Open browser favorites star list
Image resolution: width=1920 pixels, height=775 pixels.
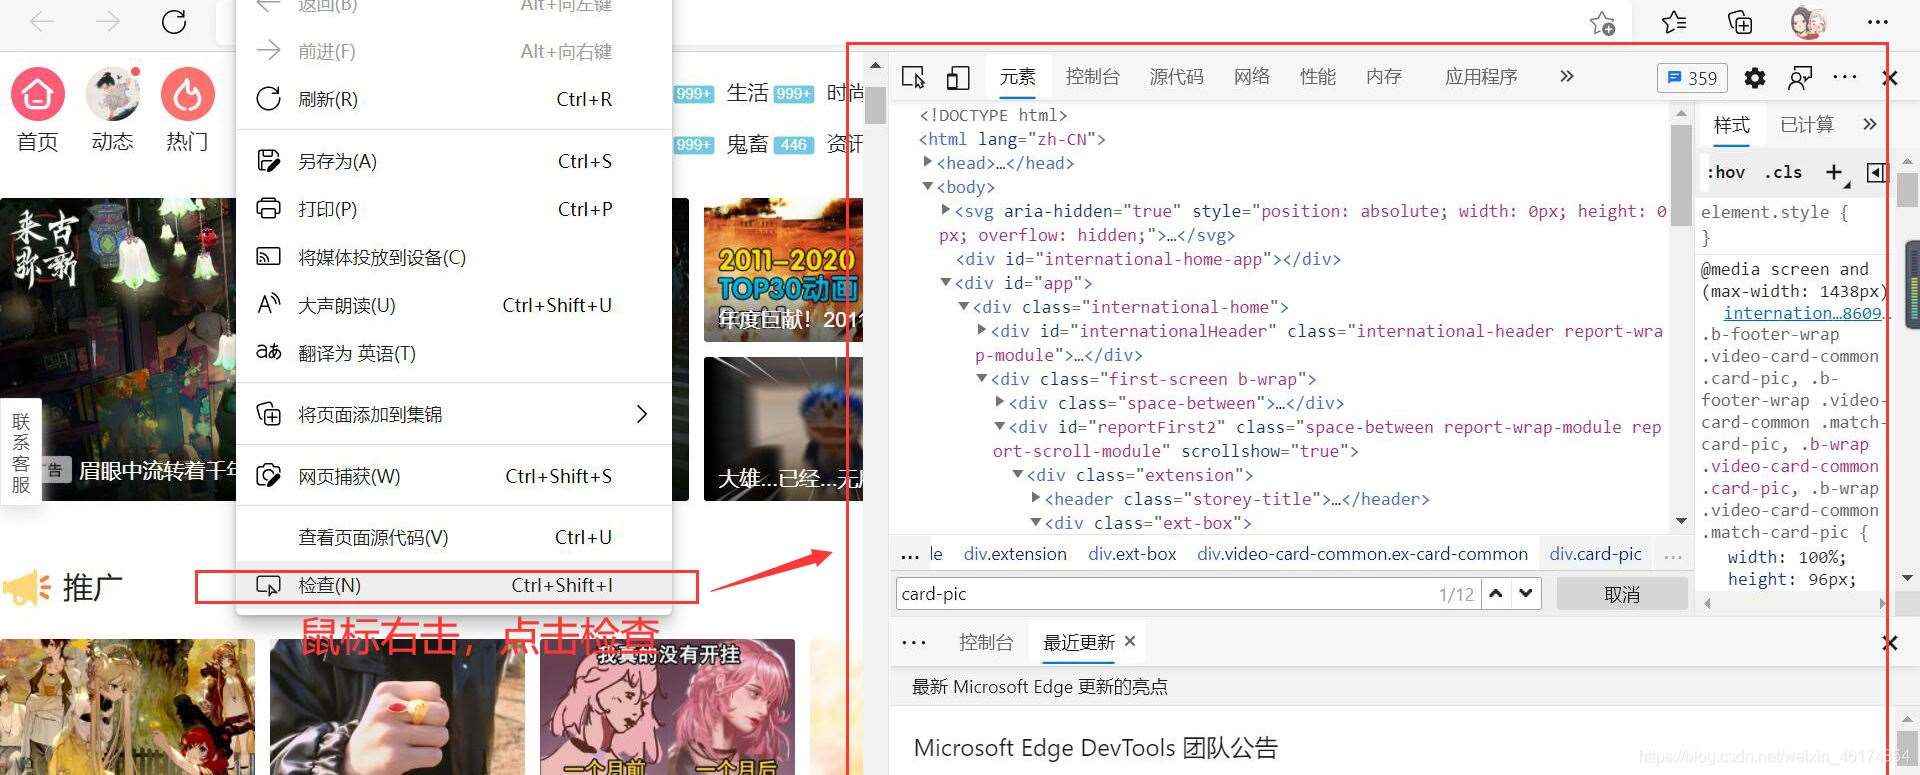1673,22
